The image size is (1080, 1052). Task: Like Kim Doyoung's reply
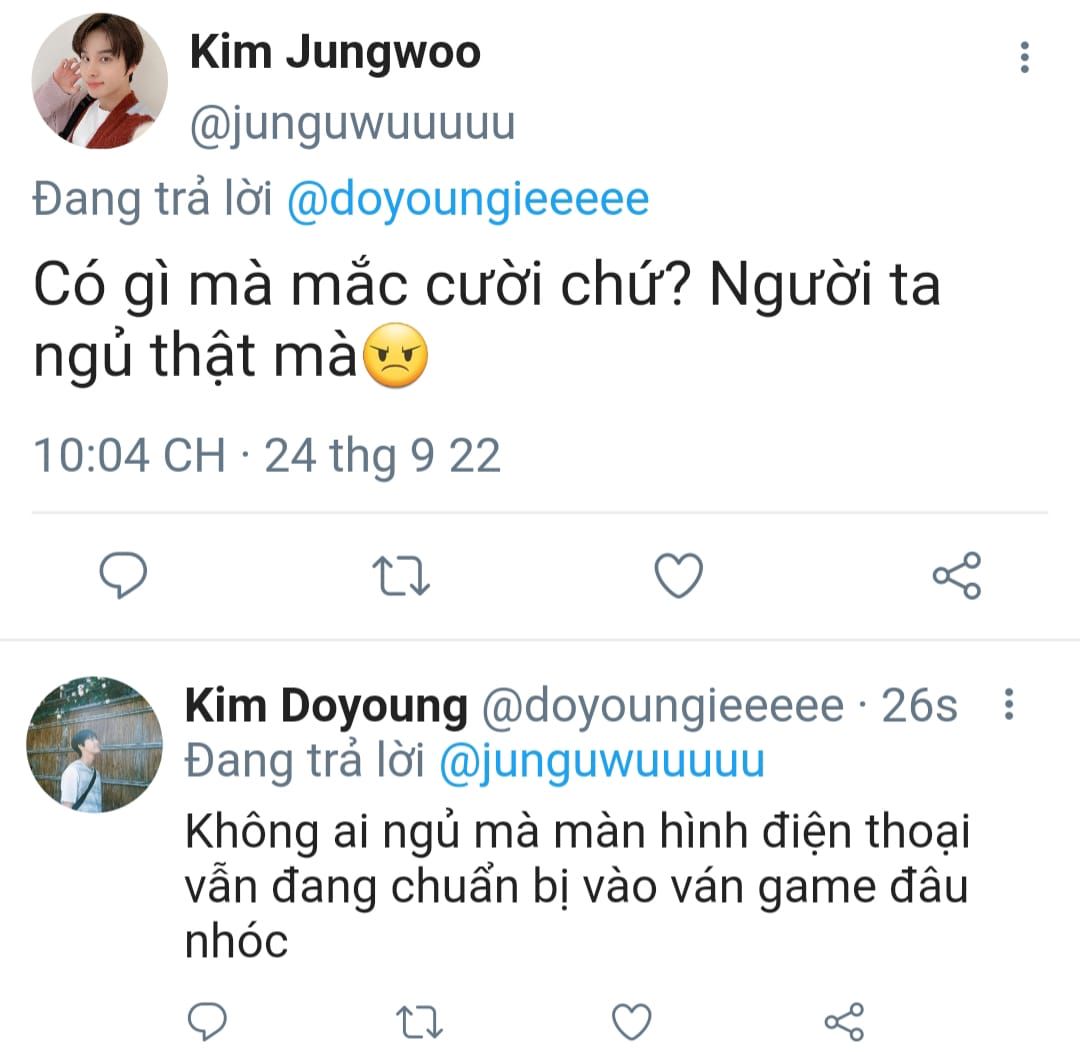631,1022
